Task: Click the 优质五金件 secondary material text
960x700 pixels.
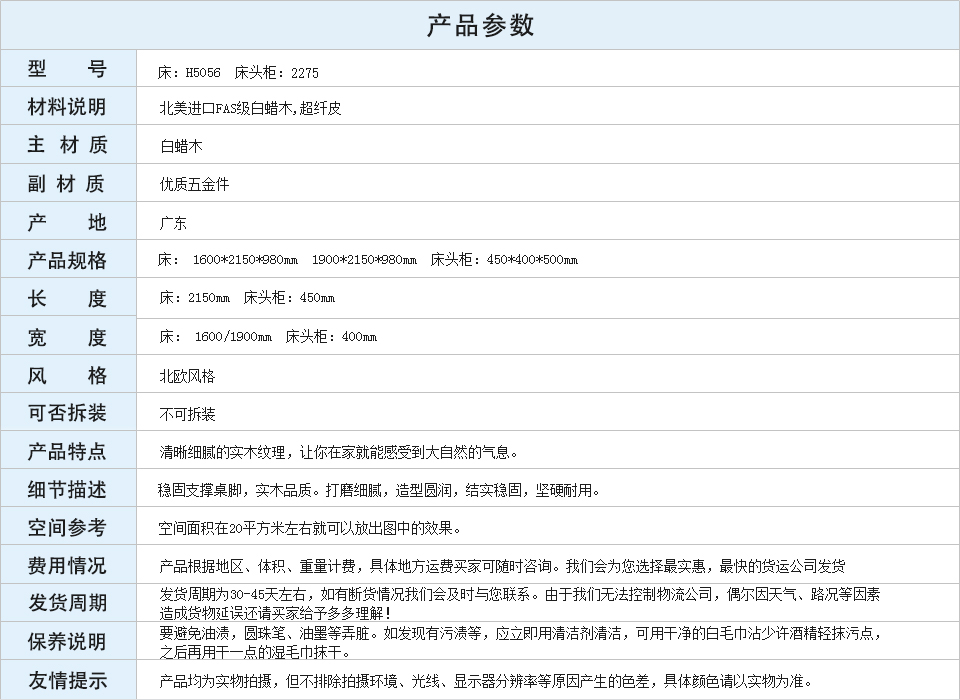Action: click(x=194, y=184)
